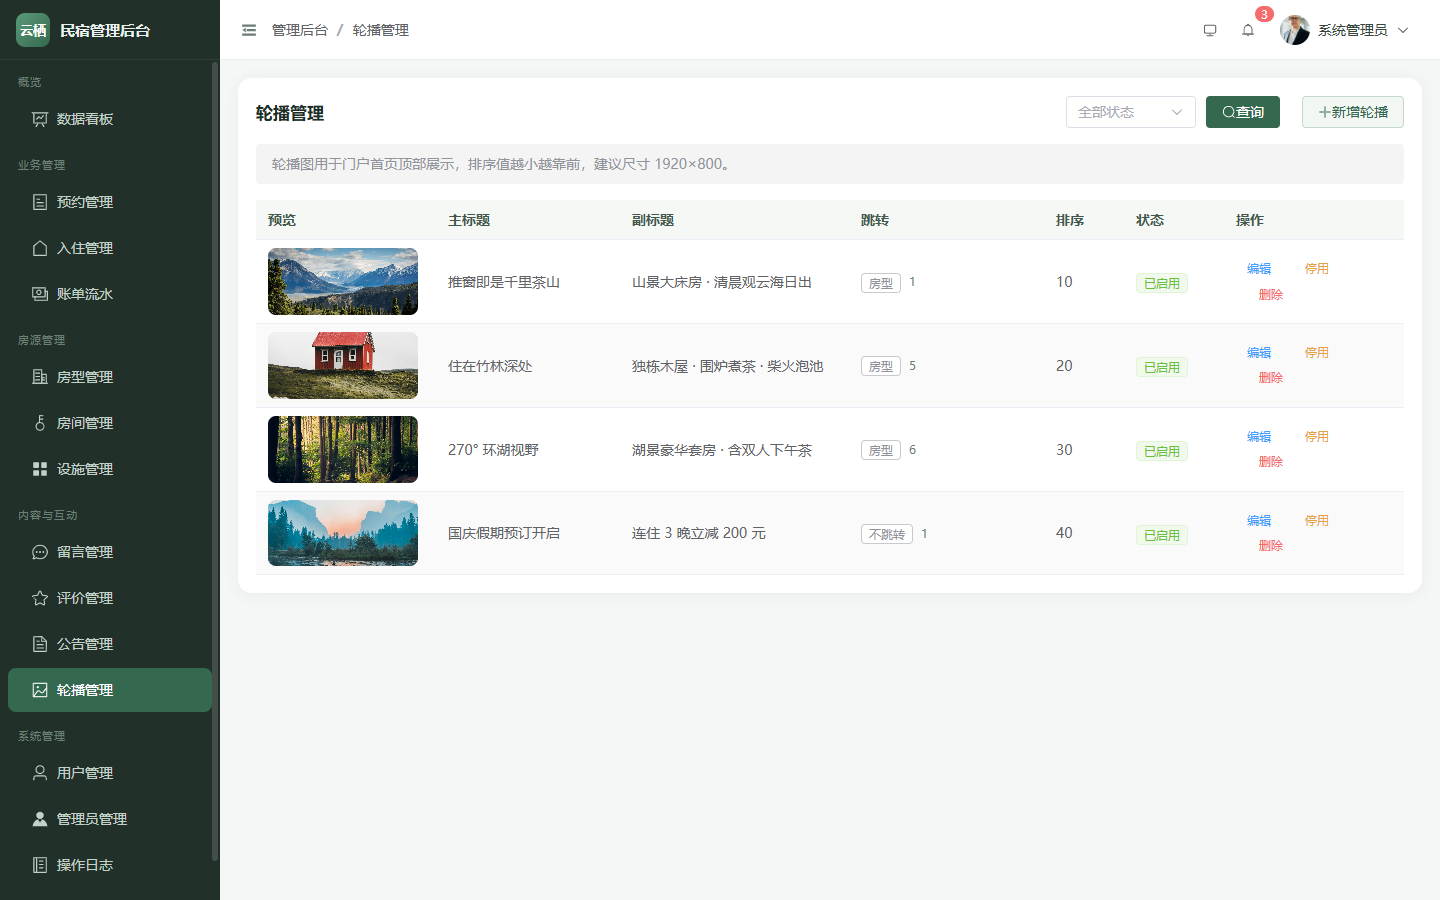This screenshot has width=1440, height=900.
Task: Click the 留言管理 chat bubble icon
Action: [40, 552]
